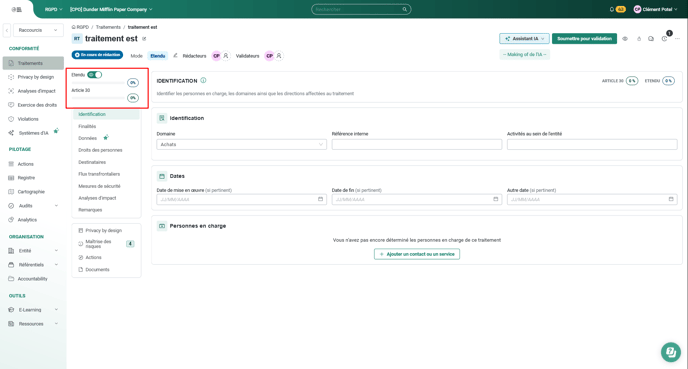The width and height of the screenshot is (688, 369).
Task: Click the Privacy by design sidebar icon
Action: (x=11, y=77)
